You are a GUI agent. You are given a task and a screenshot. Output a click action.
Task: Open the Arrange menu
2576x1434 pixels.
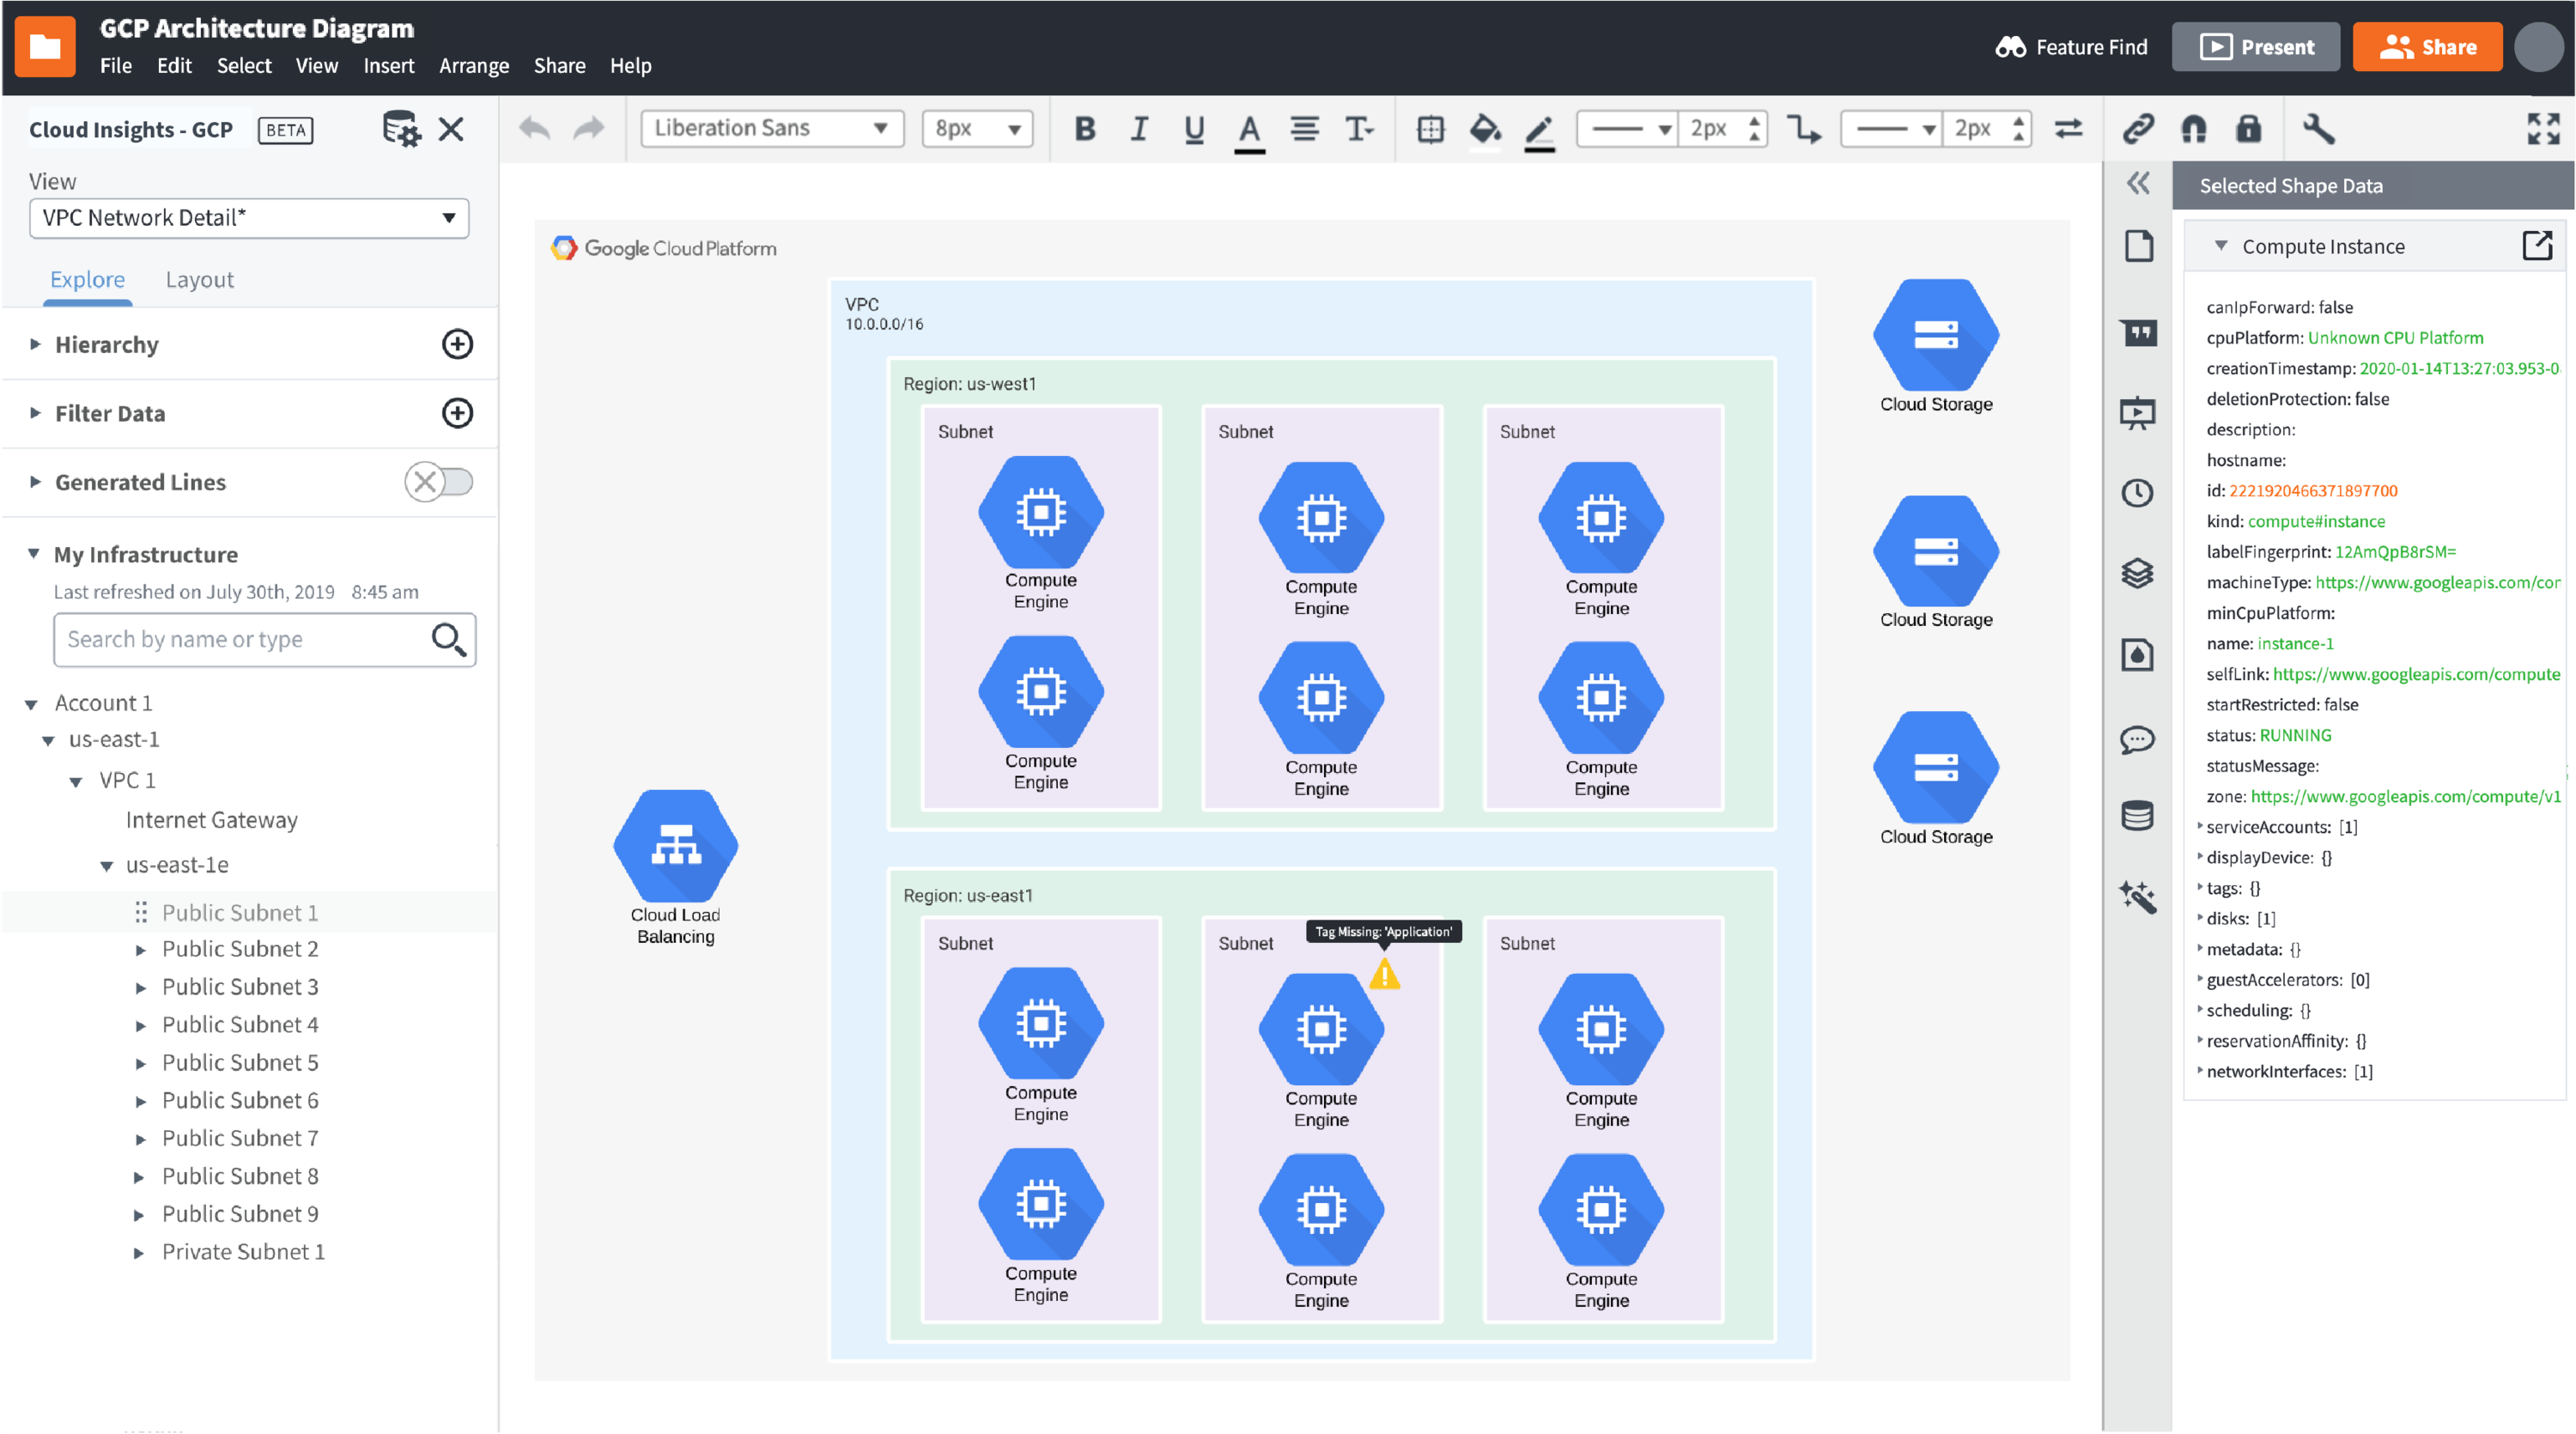474,66
